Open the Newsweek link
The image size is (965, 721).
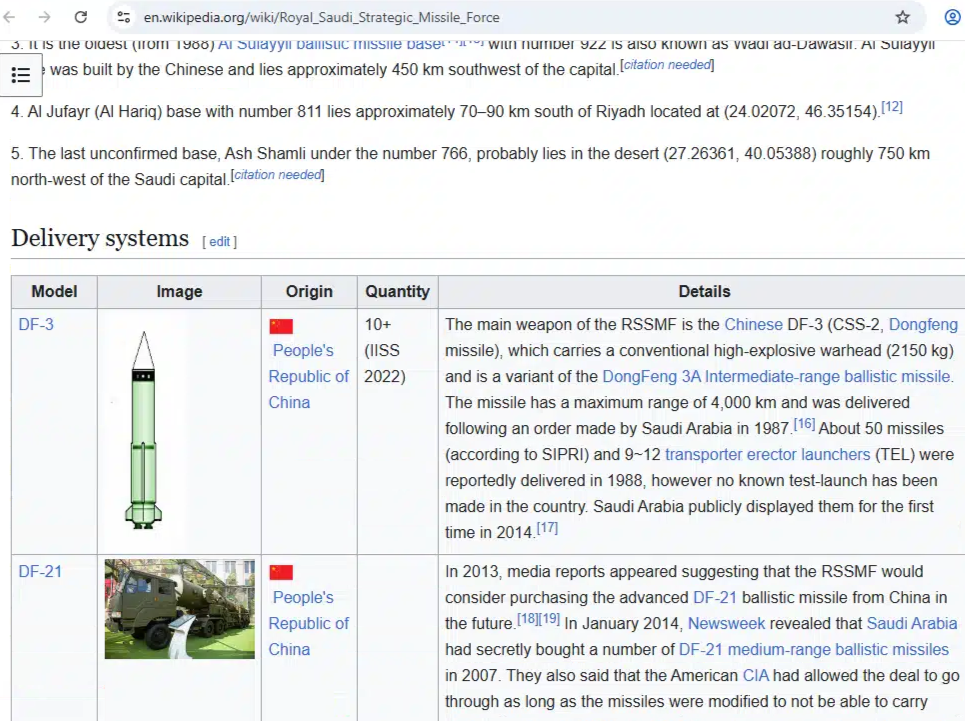tap(726, 623)
